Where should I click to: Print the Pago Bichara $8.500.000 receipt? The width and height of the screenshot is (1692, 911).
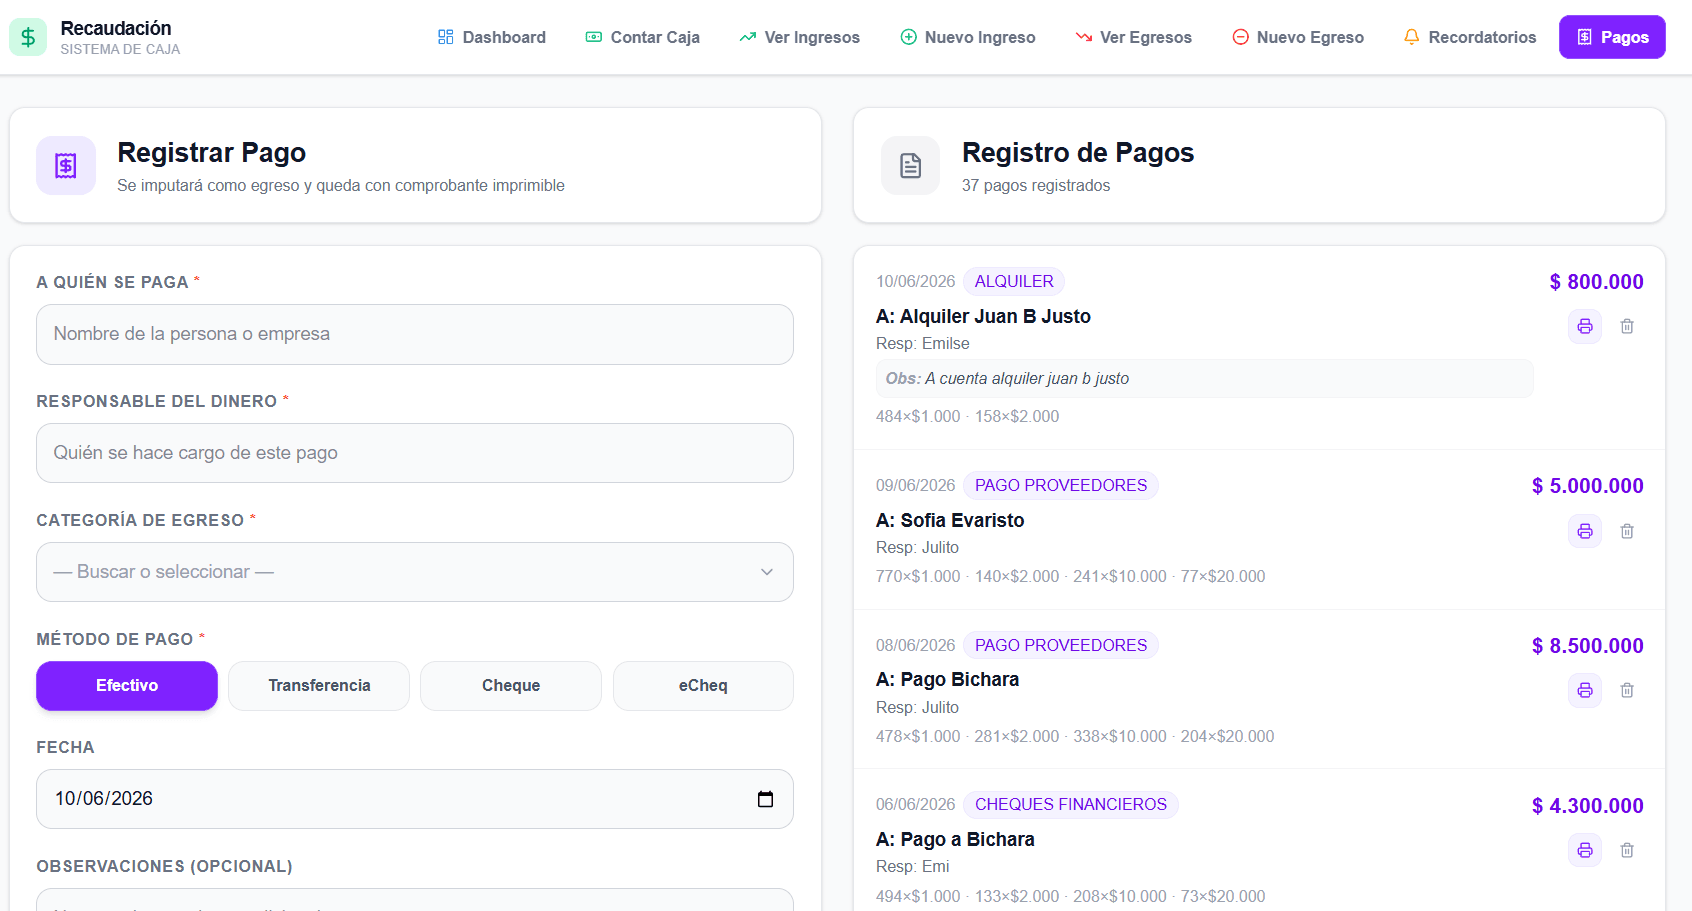click(x=1585, y=690)
